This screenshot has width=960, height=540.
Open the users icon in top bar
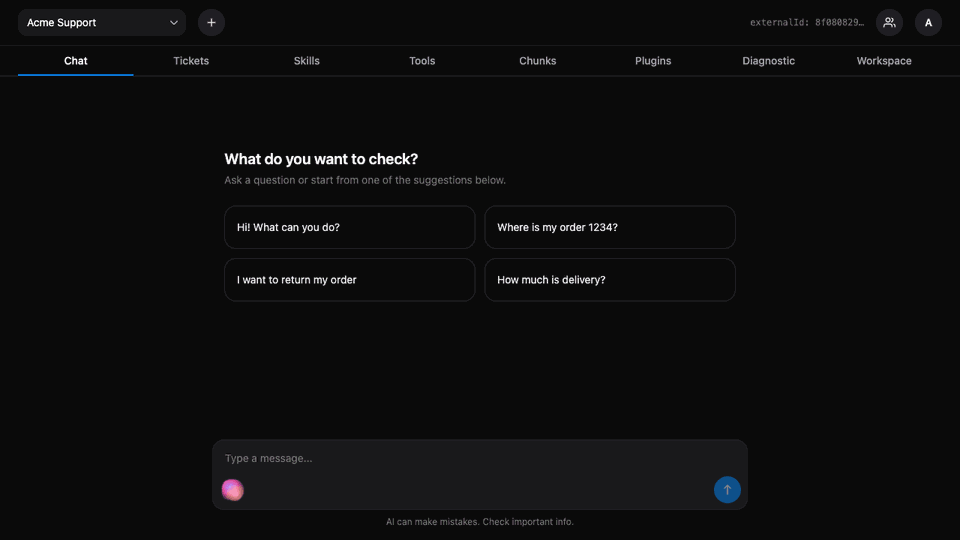coord(889,23)
